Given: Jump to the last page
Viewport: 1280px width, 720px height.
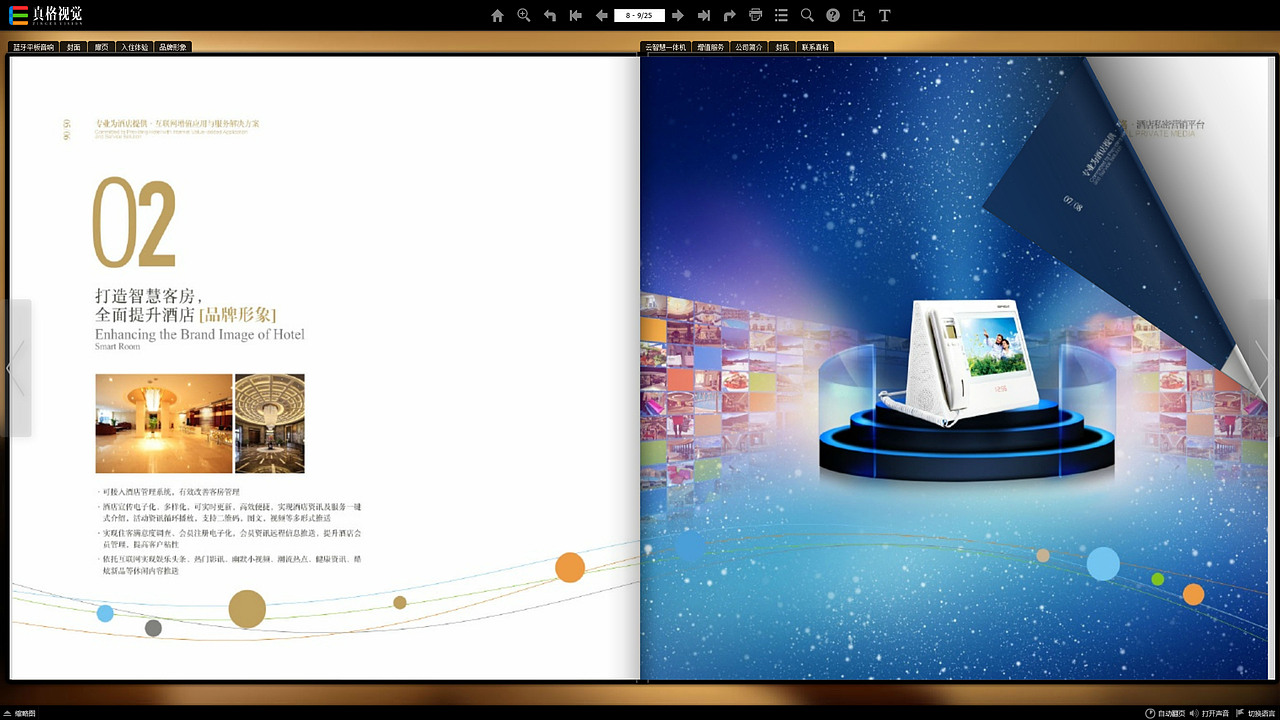Looking at the screenshot, I should pos(704,15).
